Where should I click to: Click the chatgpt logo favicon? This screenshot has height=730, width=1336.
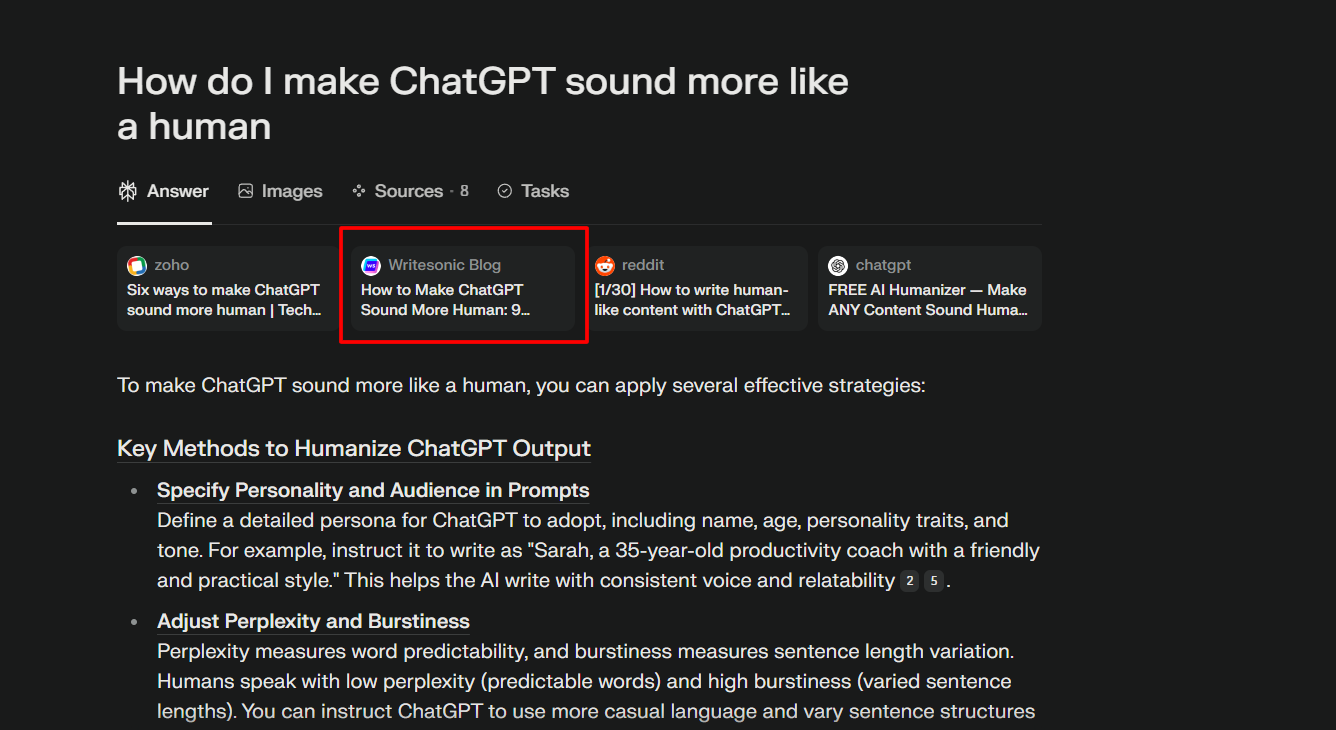tap(838, 266)
